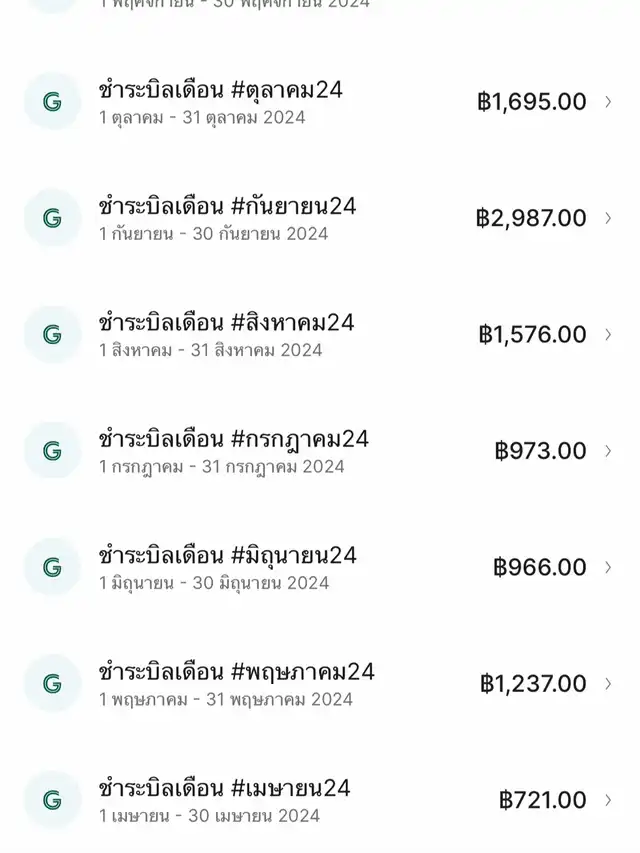Open the ชำระบิลเดือน #ตุลาคม24 entry

pyautogui.click(x=221, y=90)
